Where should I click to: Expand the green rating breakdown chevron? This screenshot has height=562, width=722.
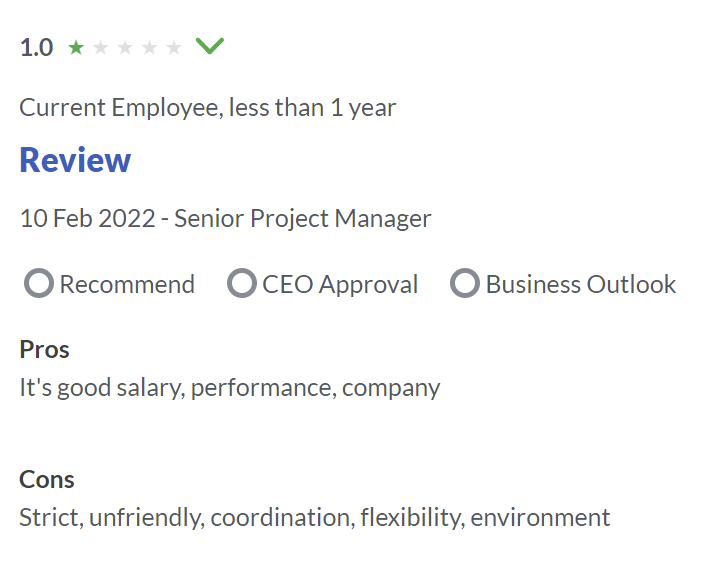click(210, 46)
